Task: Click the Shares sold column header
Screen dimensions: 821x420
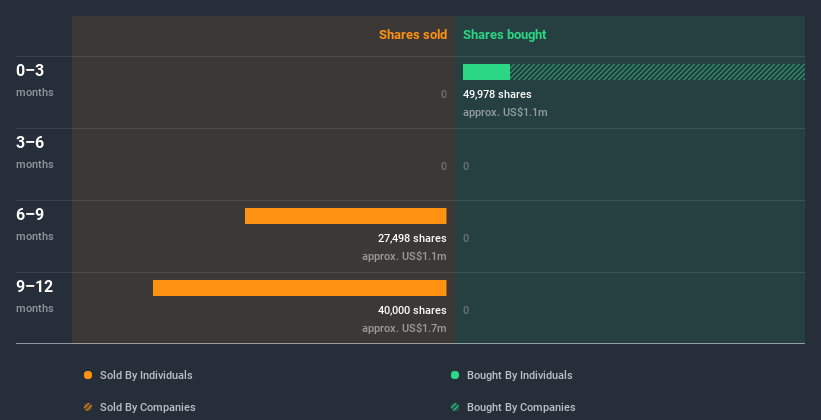Action: tap(413, 35)
